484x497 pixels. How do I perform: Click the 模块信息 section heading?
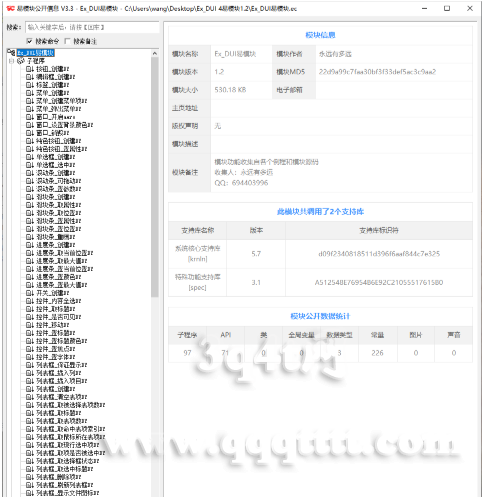point(320,35)
